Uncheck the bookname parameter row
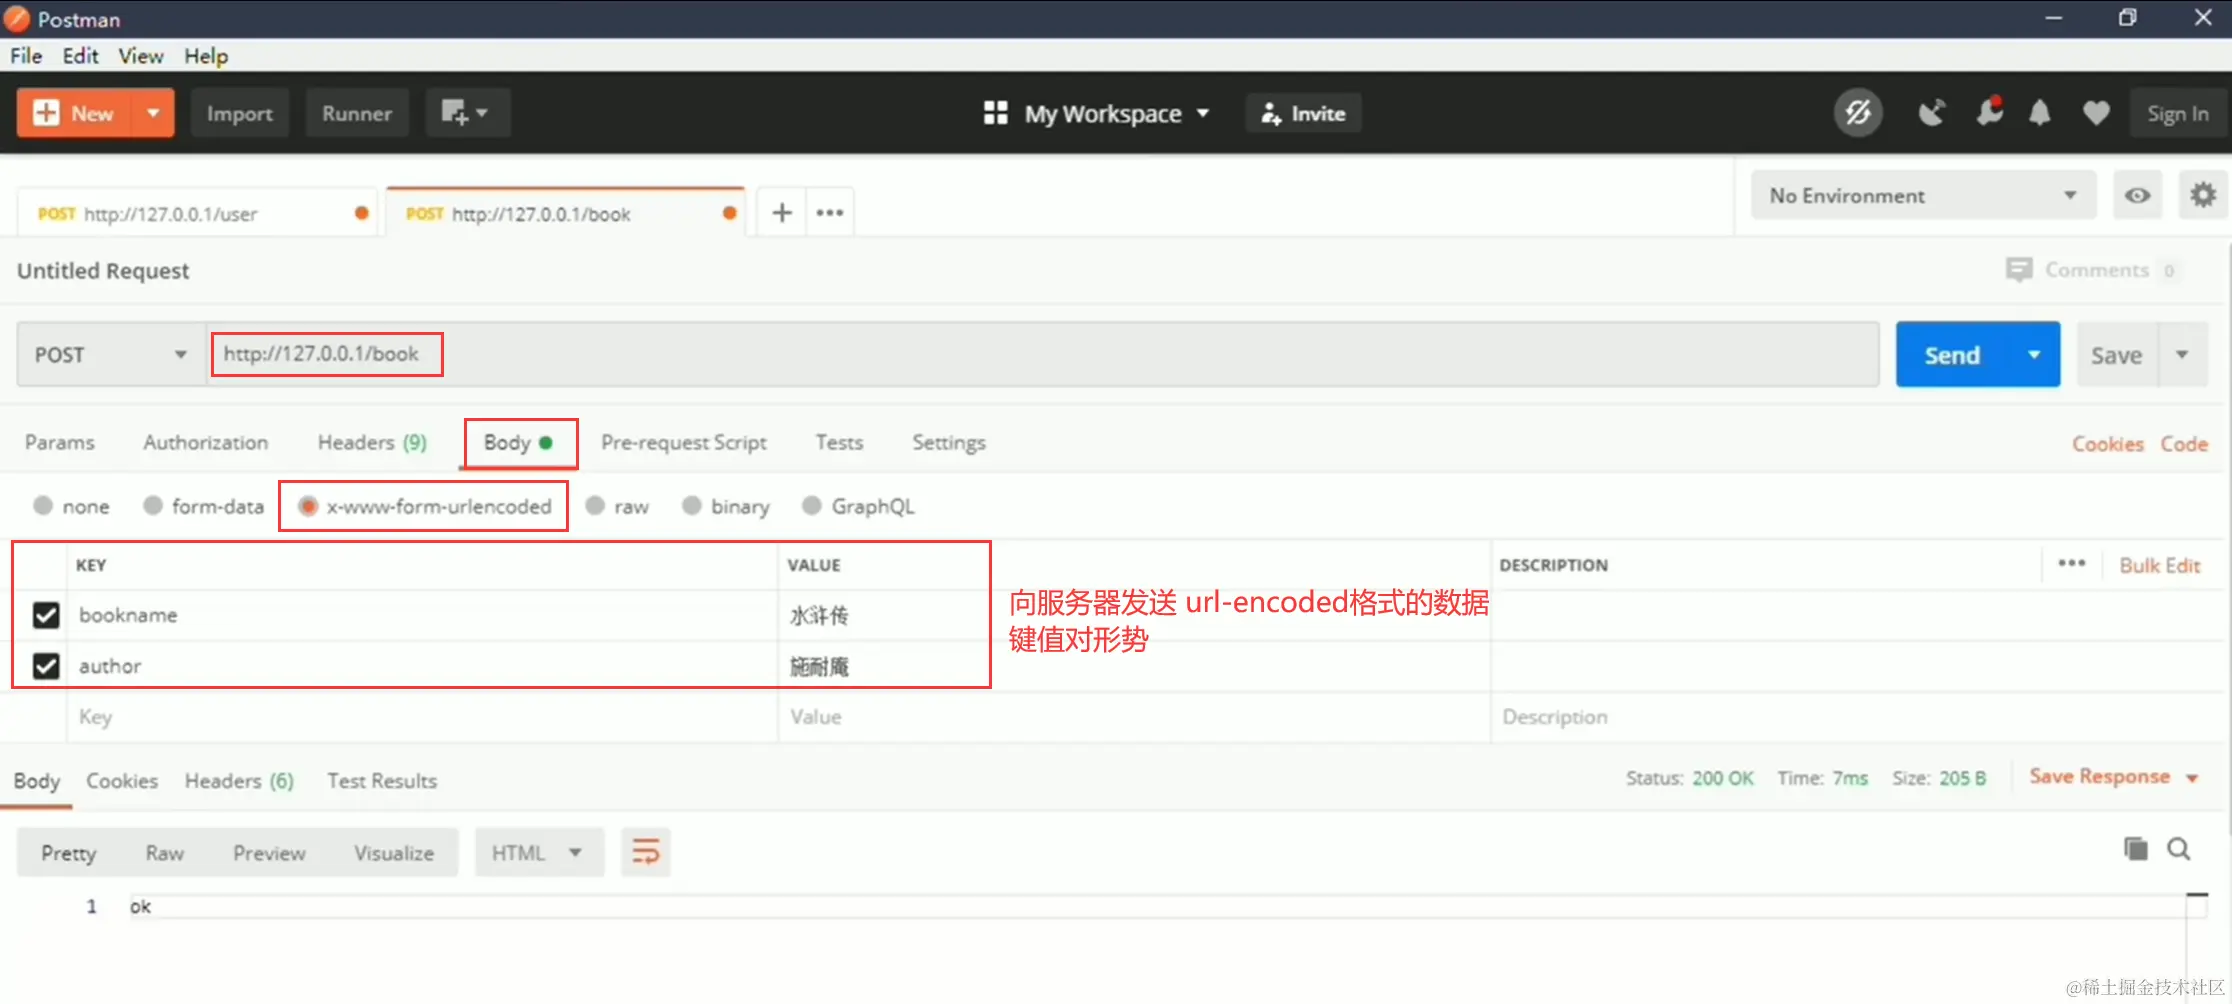The image size is (2232, 1004). [x=46, y=614]
